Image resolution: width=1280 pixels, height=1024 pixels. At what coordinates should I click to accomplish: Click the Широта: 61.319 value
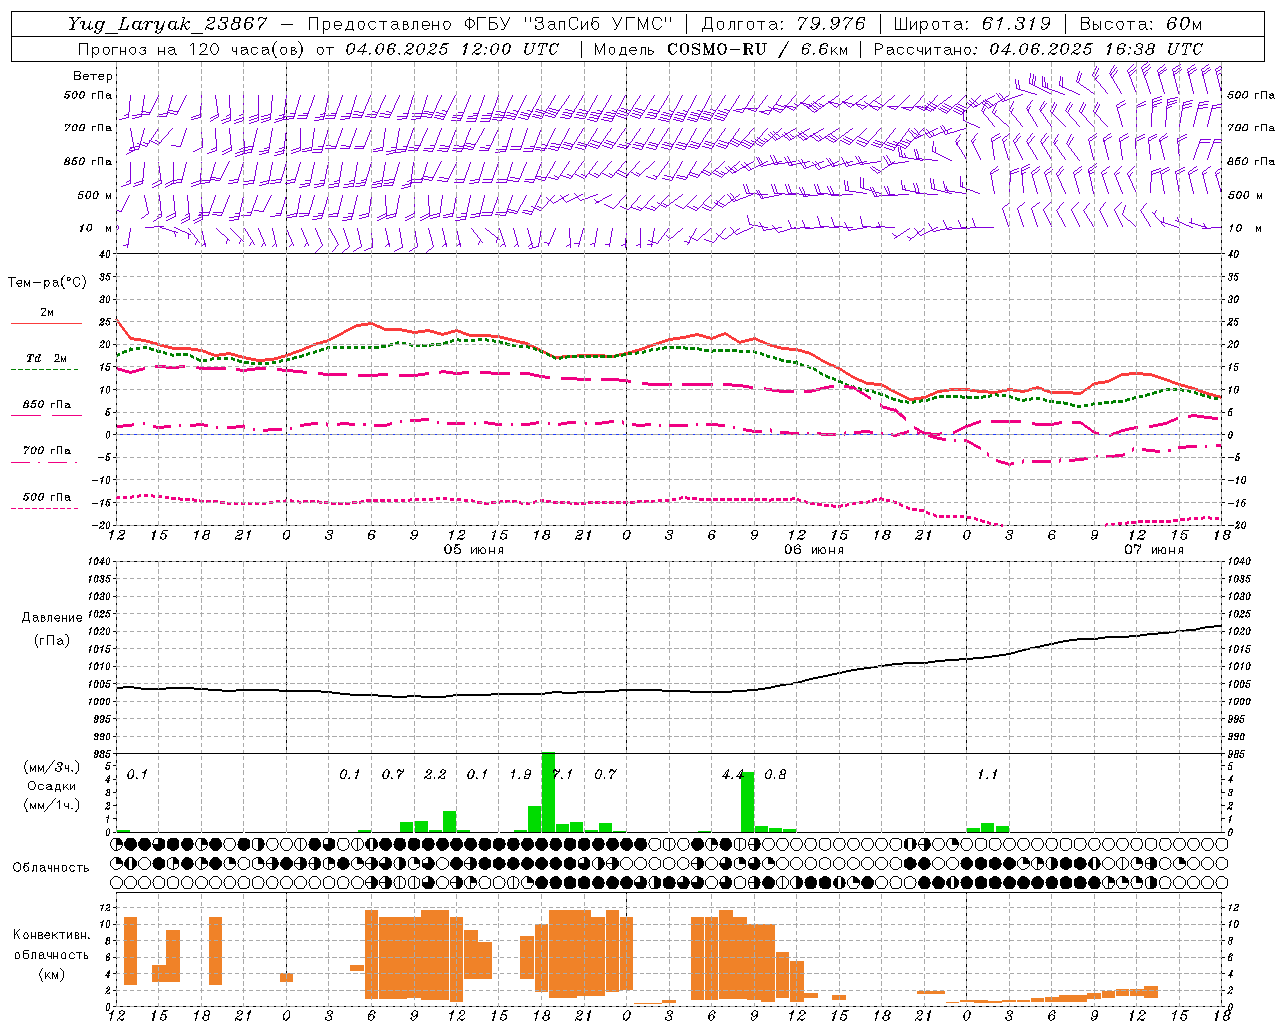972,24
